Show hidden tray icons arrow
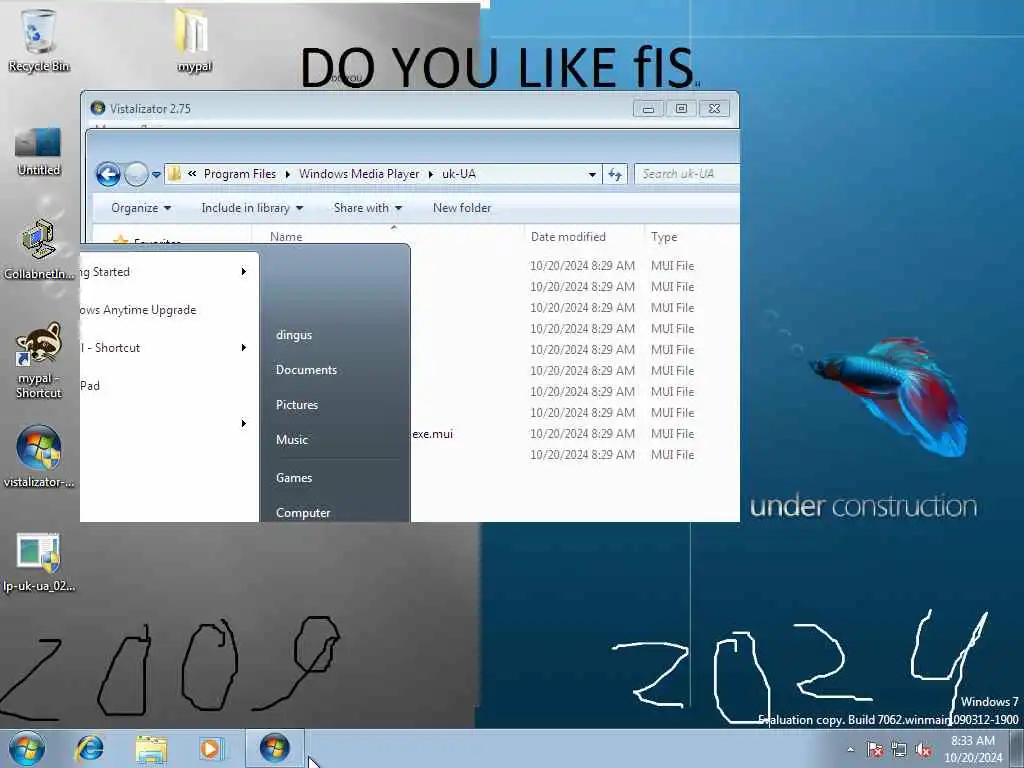1024x768 pixels. (x=850, y=750)
